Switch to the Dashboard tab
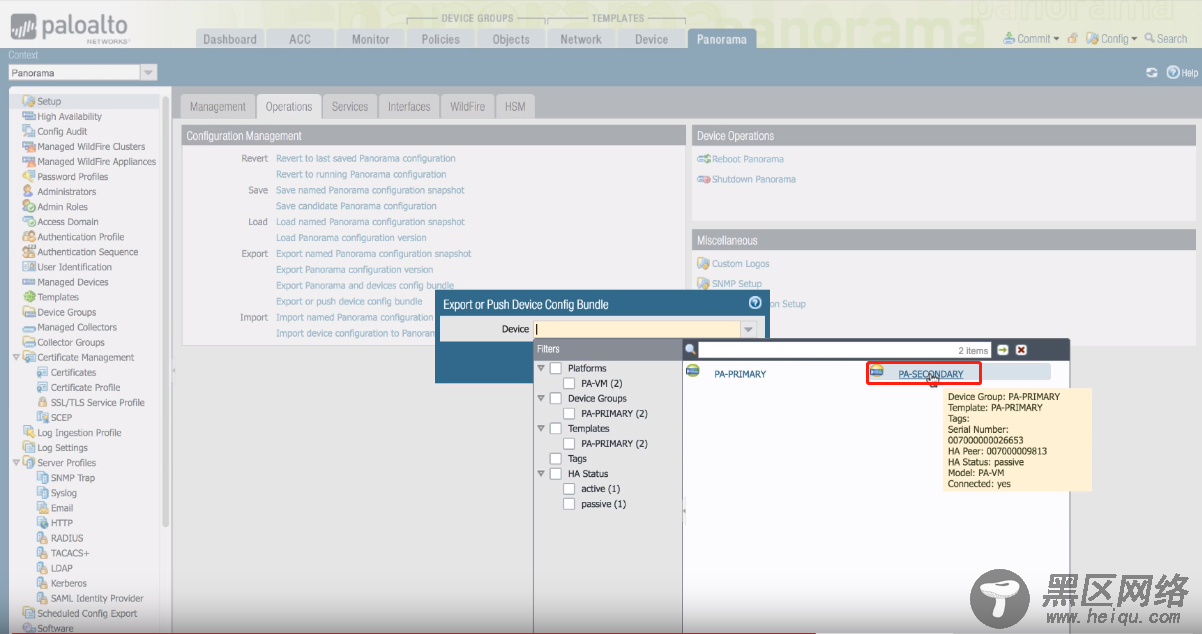Image resolution: width=1202 pixels, height=634 pixels. [230, 39]
